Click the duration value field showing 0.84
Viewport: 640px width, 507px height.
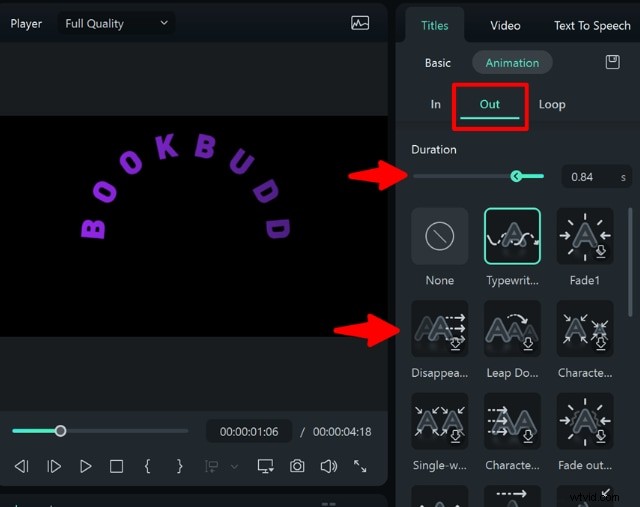click(588, 177)
